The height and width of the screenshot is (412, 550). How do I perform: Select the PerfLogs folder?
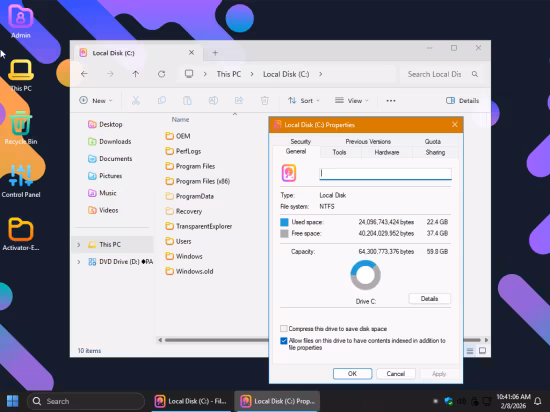point(183,151)
